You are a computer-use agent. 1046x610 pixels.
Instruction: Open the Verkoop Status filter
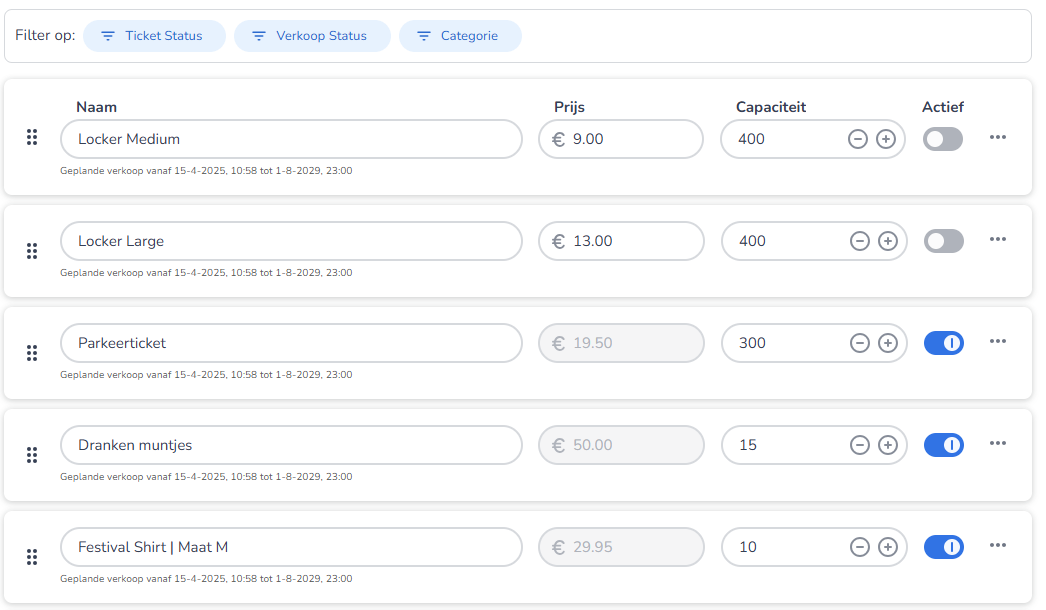312,36
